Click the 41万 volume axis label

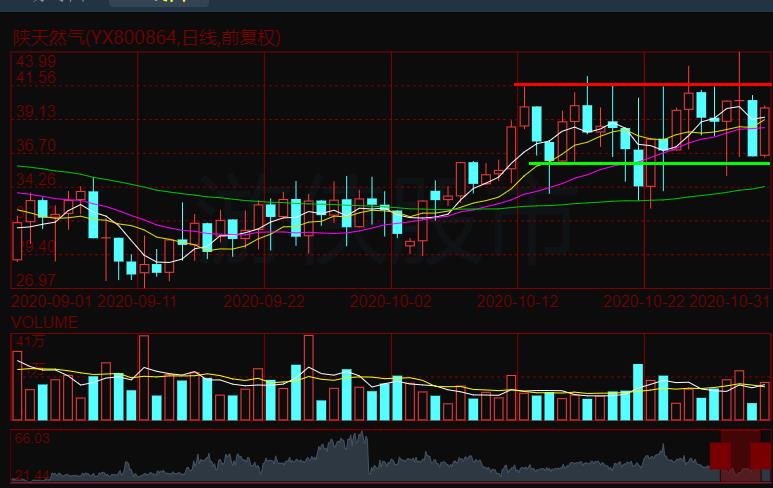(x=31, y=341)
